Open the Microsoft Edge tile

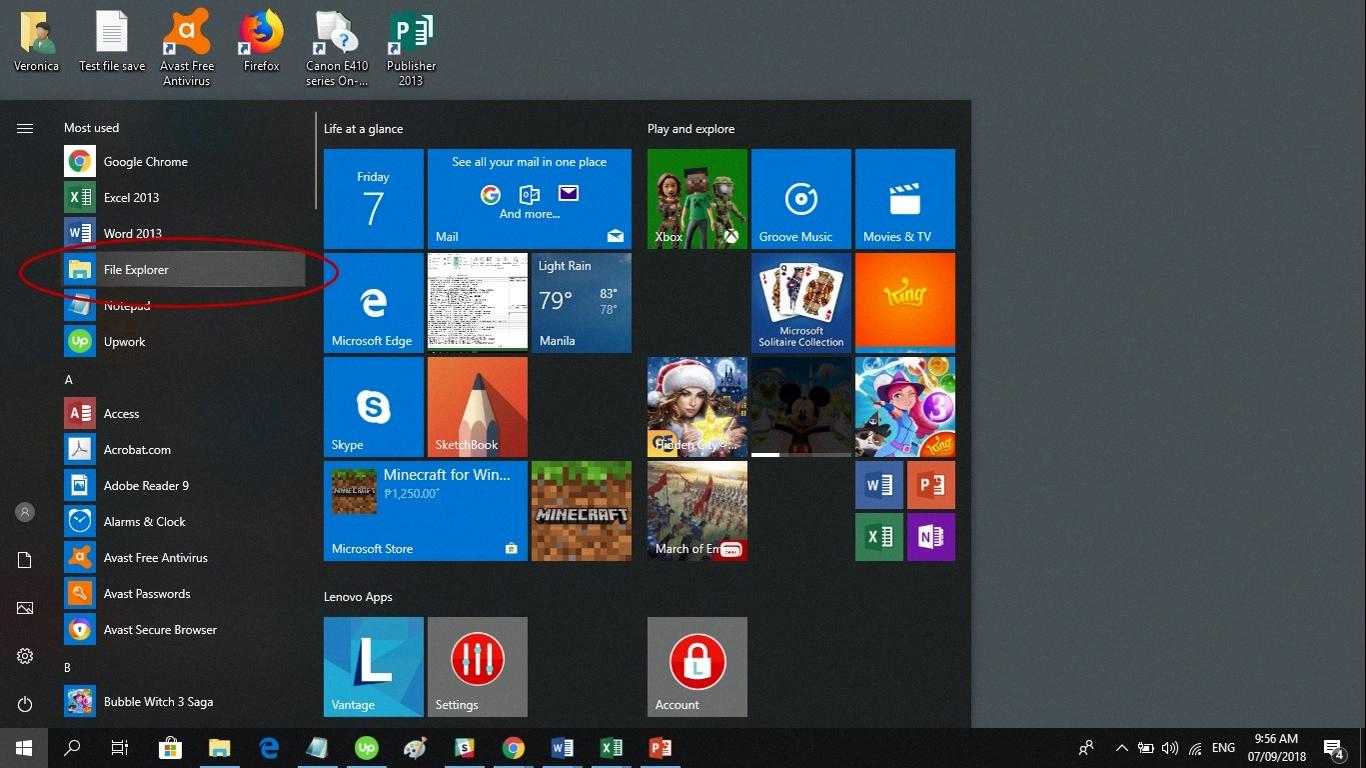point(373,303)
